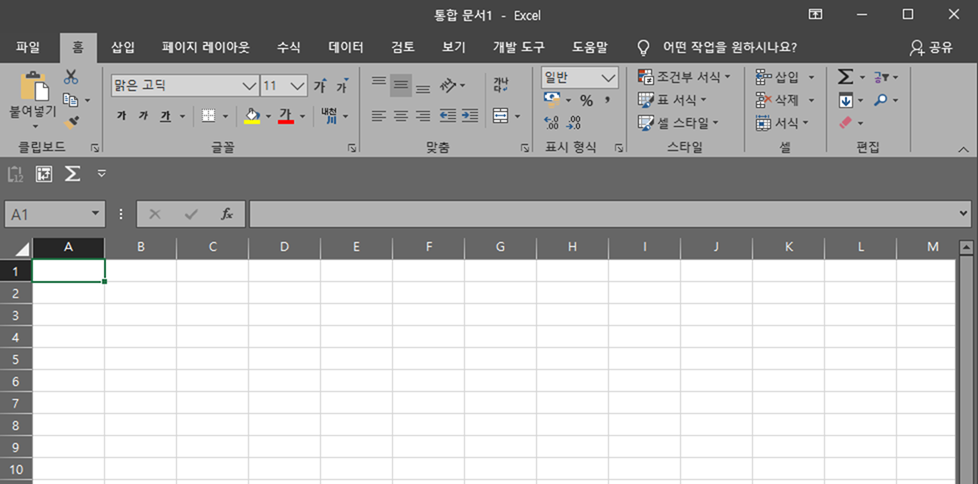Increase font size with larger 가 icon

coord(320,85)
